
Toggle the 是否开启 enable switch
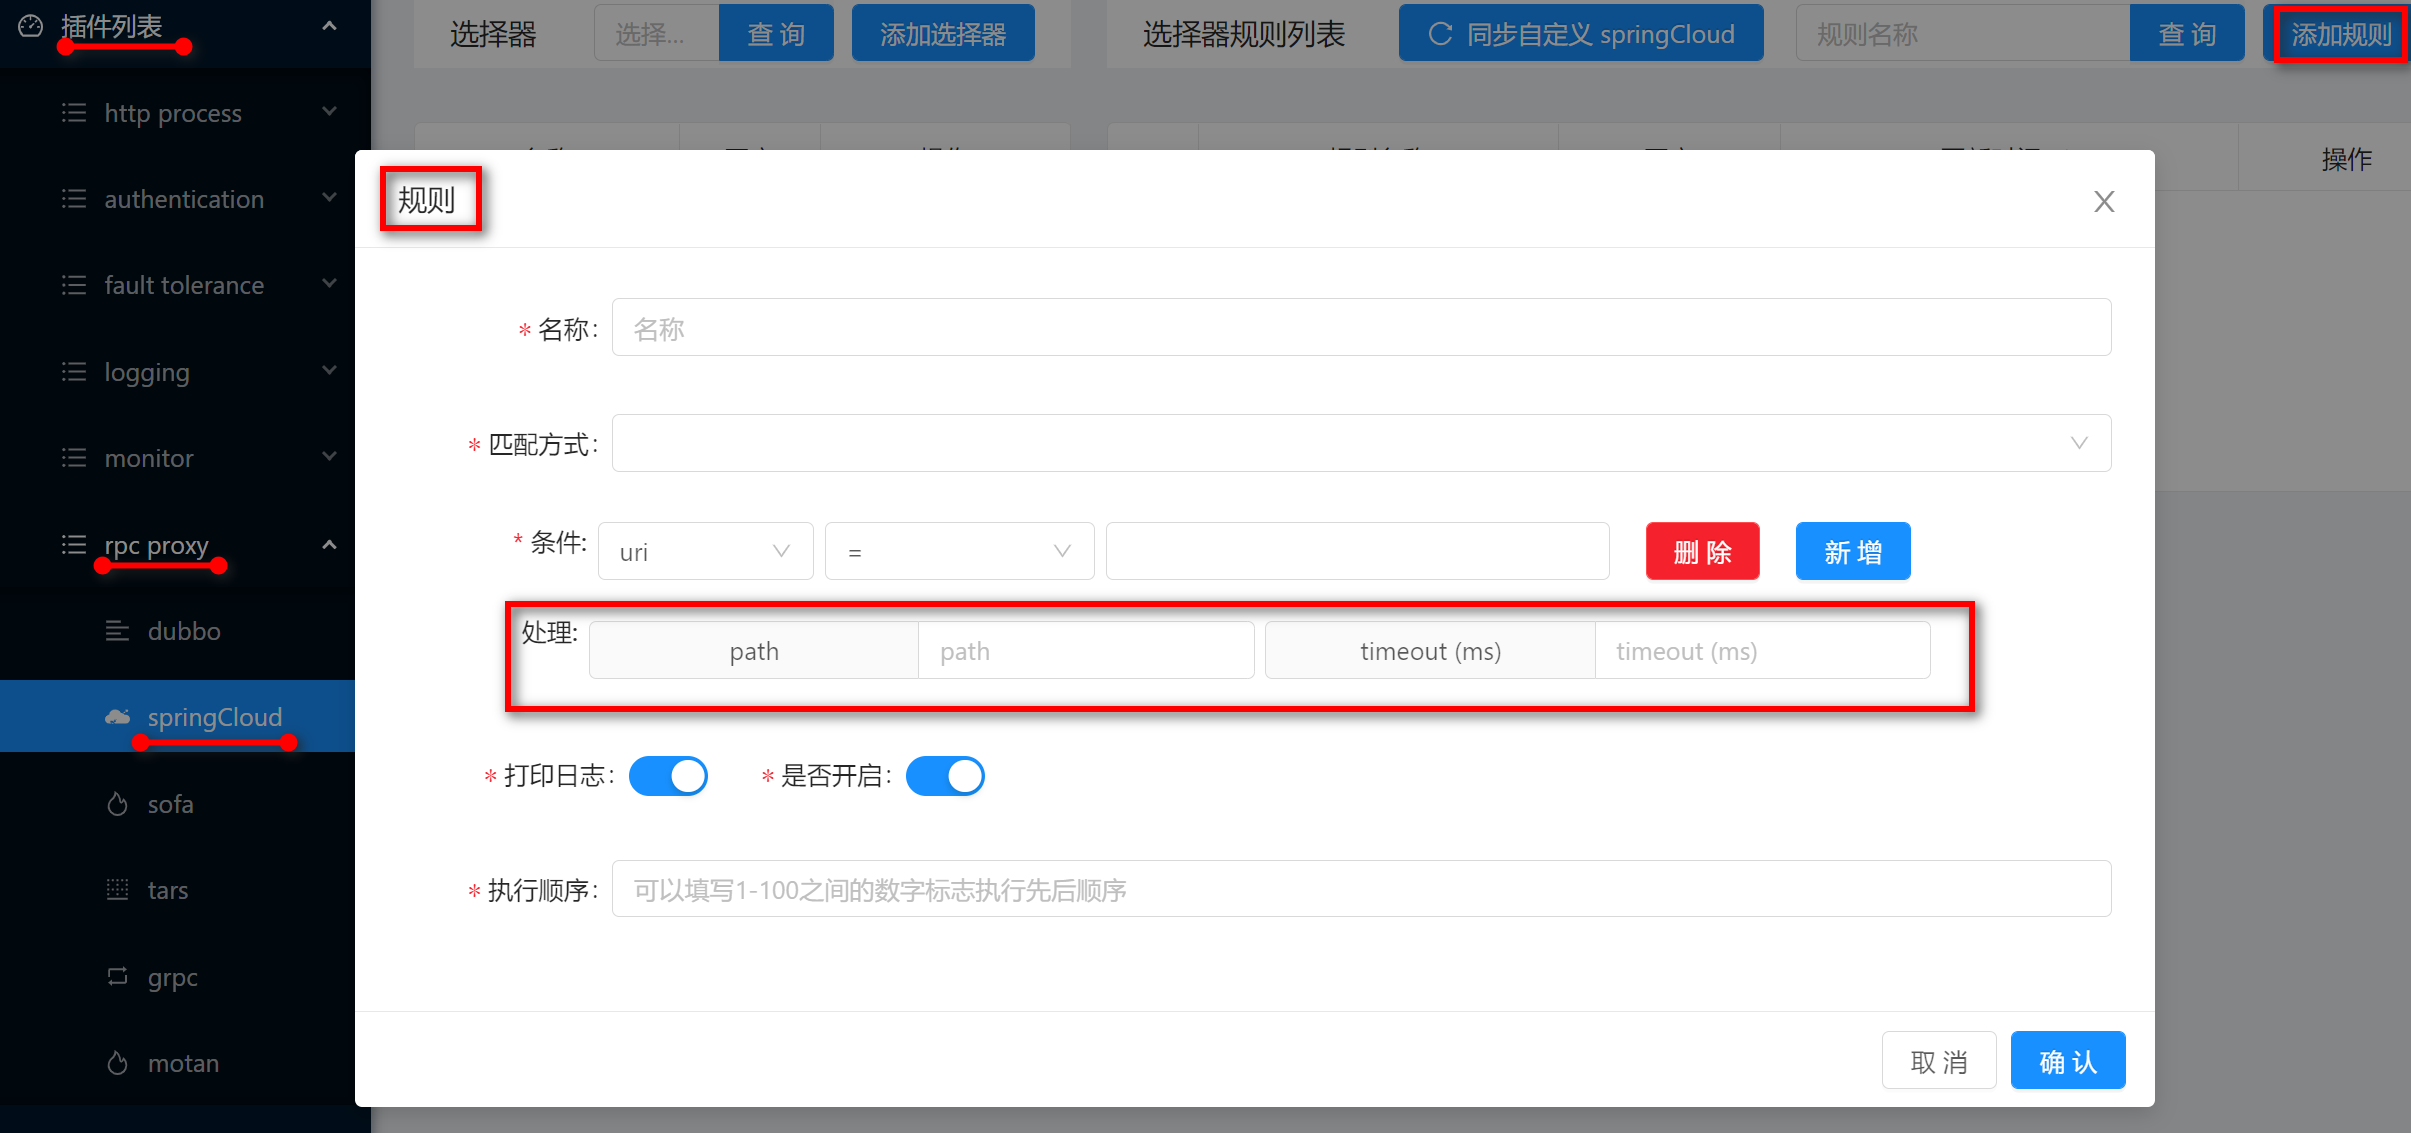click(945, 776)
